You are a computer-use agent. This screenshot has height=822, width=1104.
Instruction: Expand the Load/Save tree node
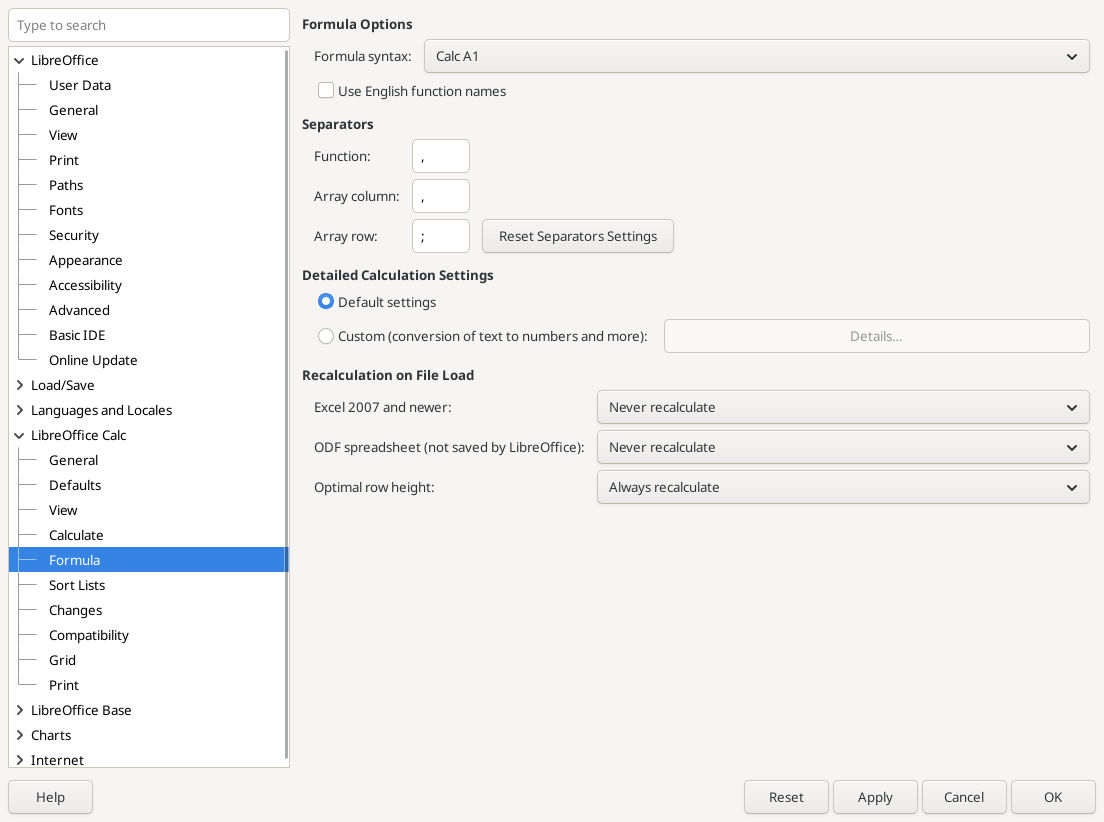[19, 385]
